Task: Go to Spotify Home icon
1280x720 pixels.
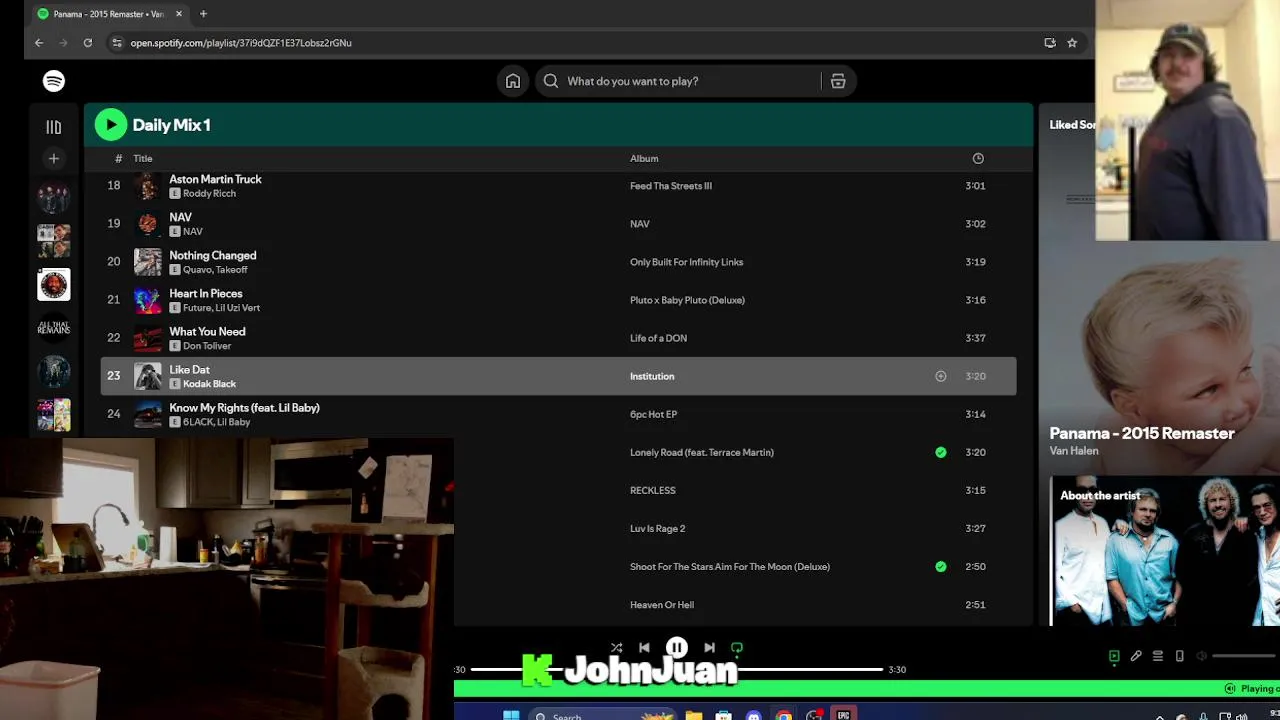Action: 513,81
